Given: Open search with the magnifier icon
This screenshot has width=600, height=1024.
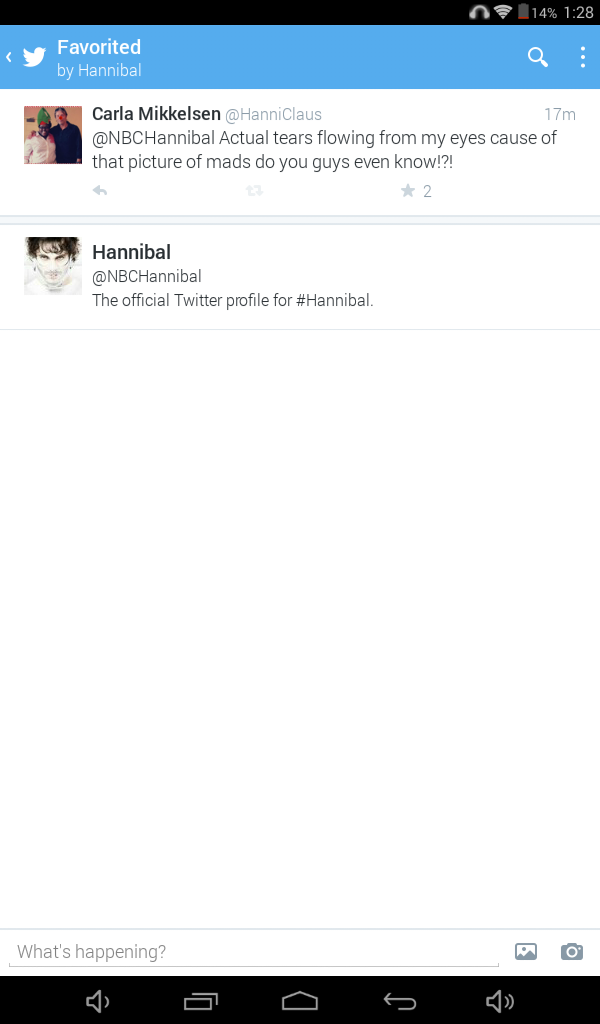Looking at the screenshot, I should coord(537,57).
